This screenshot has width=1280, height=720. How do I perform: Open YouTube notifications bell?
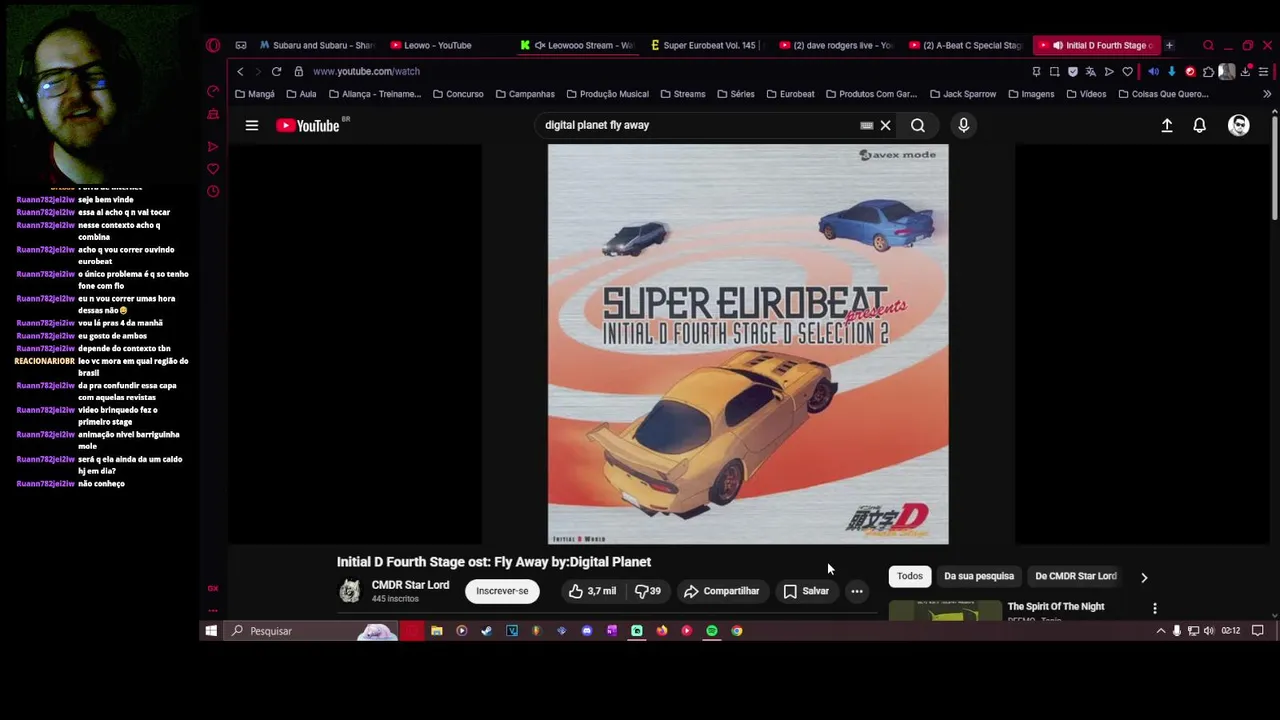(x=1199, y=126)
